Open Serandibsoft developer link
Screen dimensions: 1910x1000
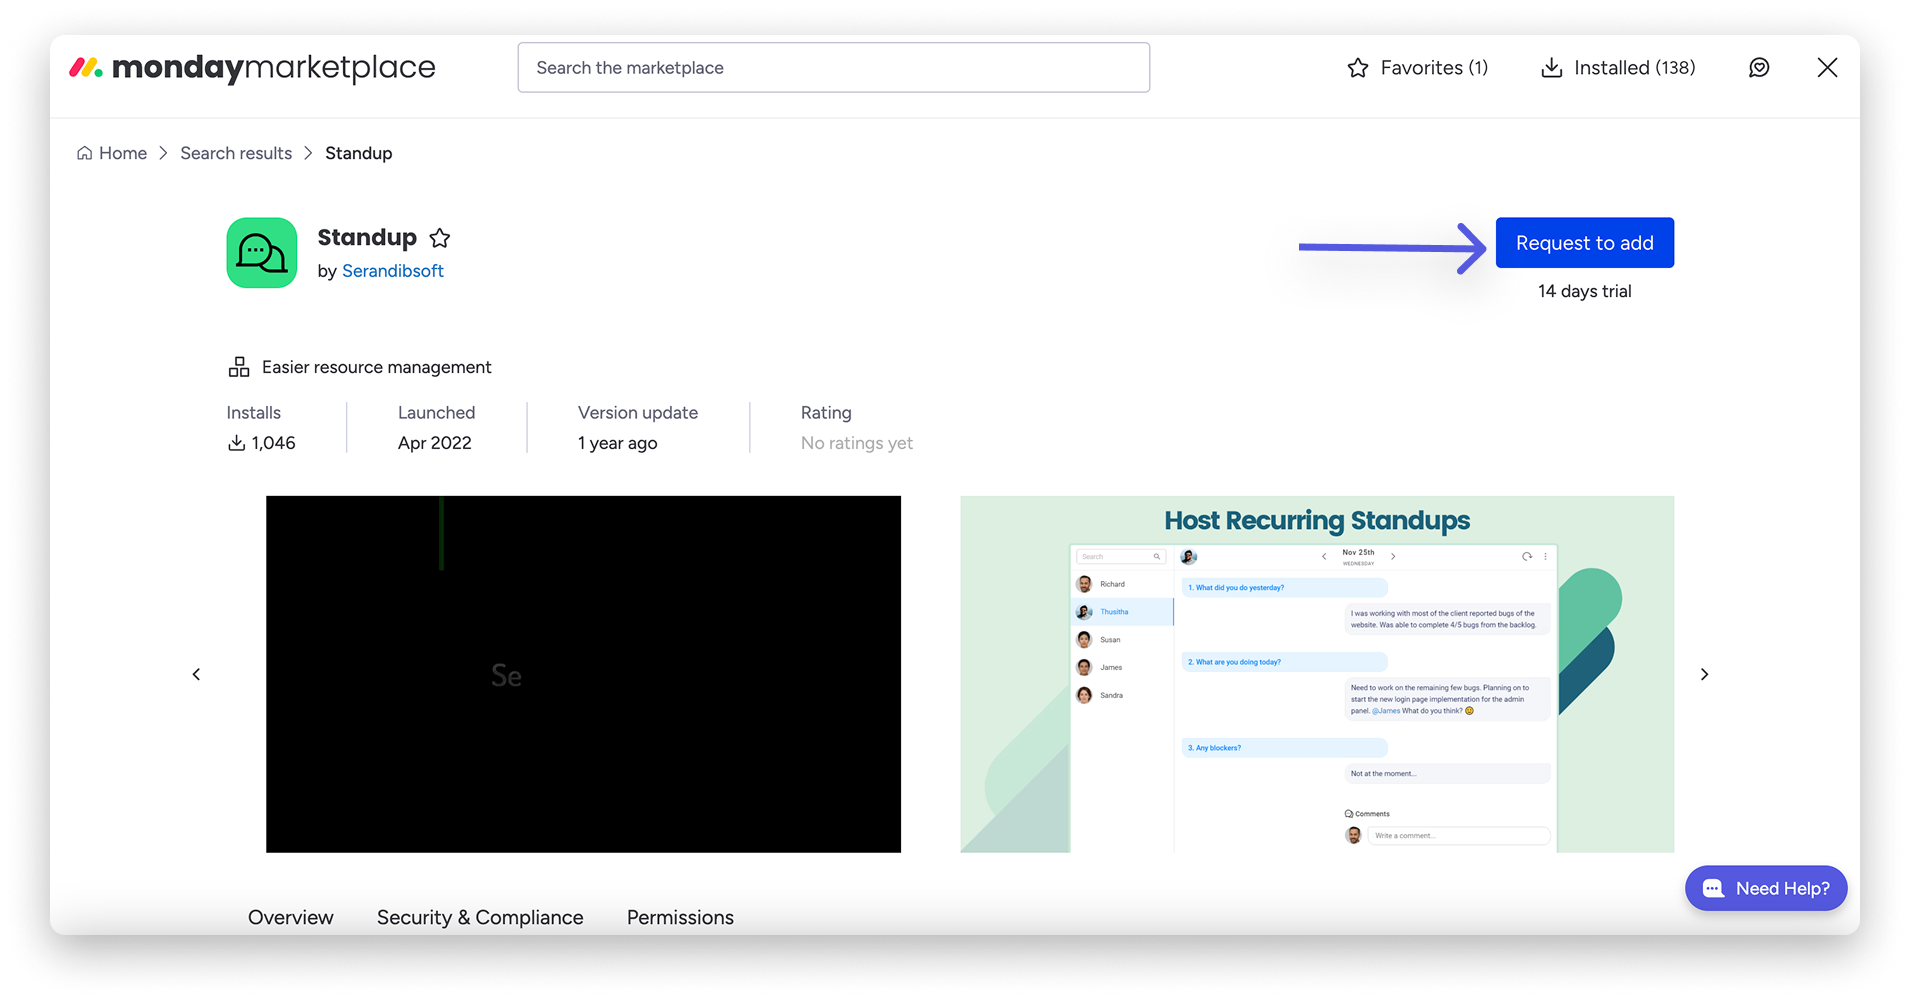(393, 271)
